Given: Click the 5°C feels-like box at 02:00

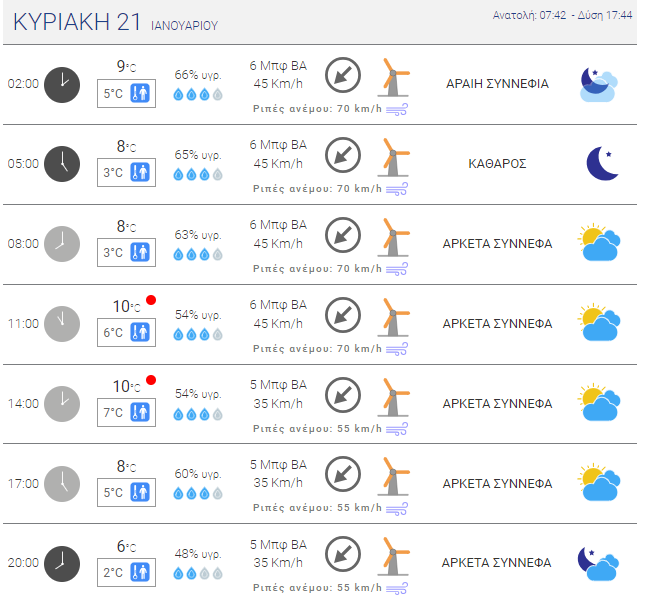Looking at the screenshot, I should tap(126, 94).
